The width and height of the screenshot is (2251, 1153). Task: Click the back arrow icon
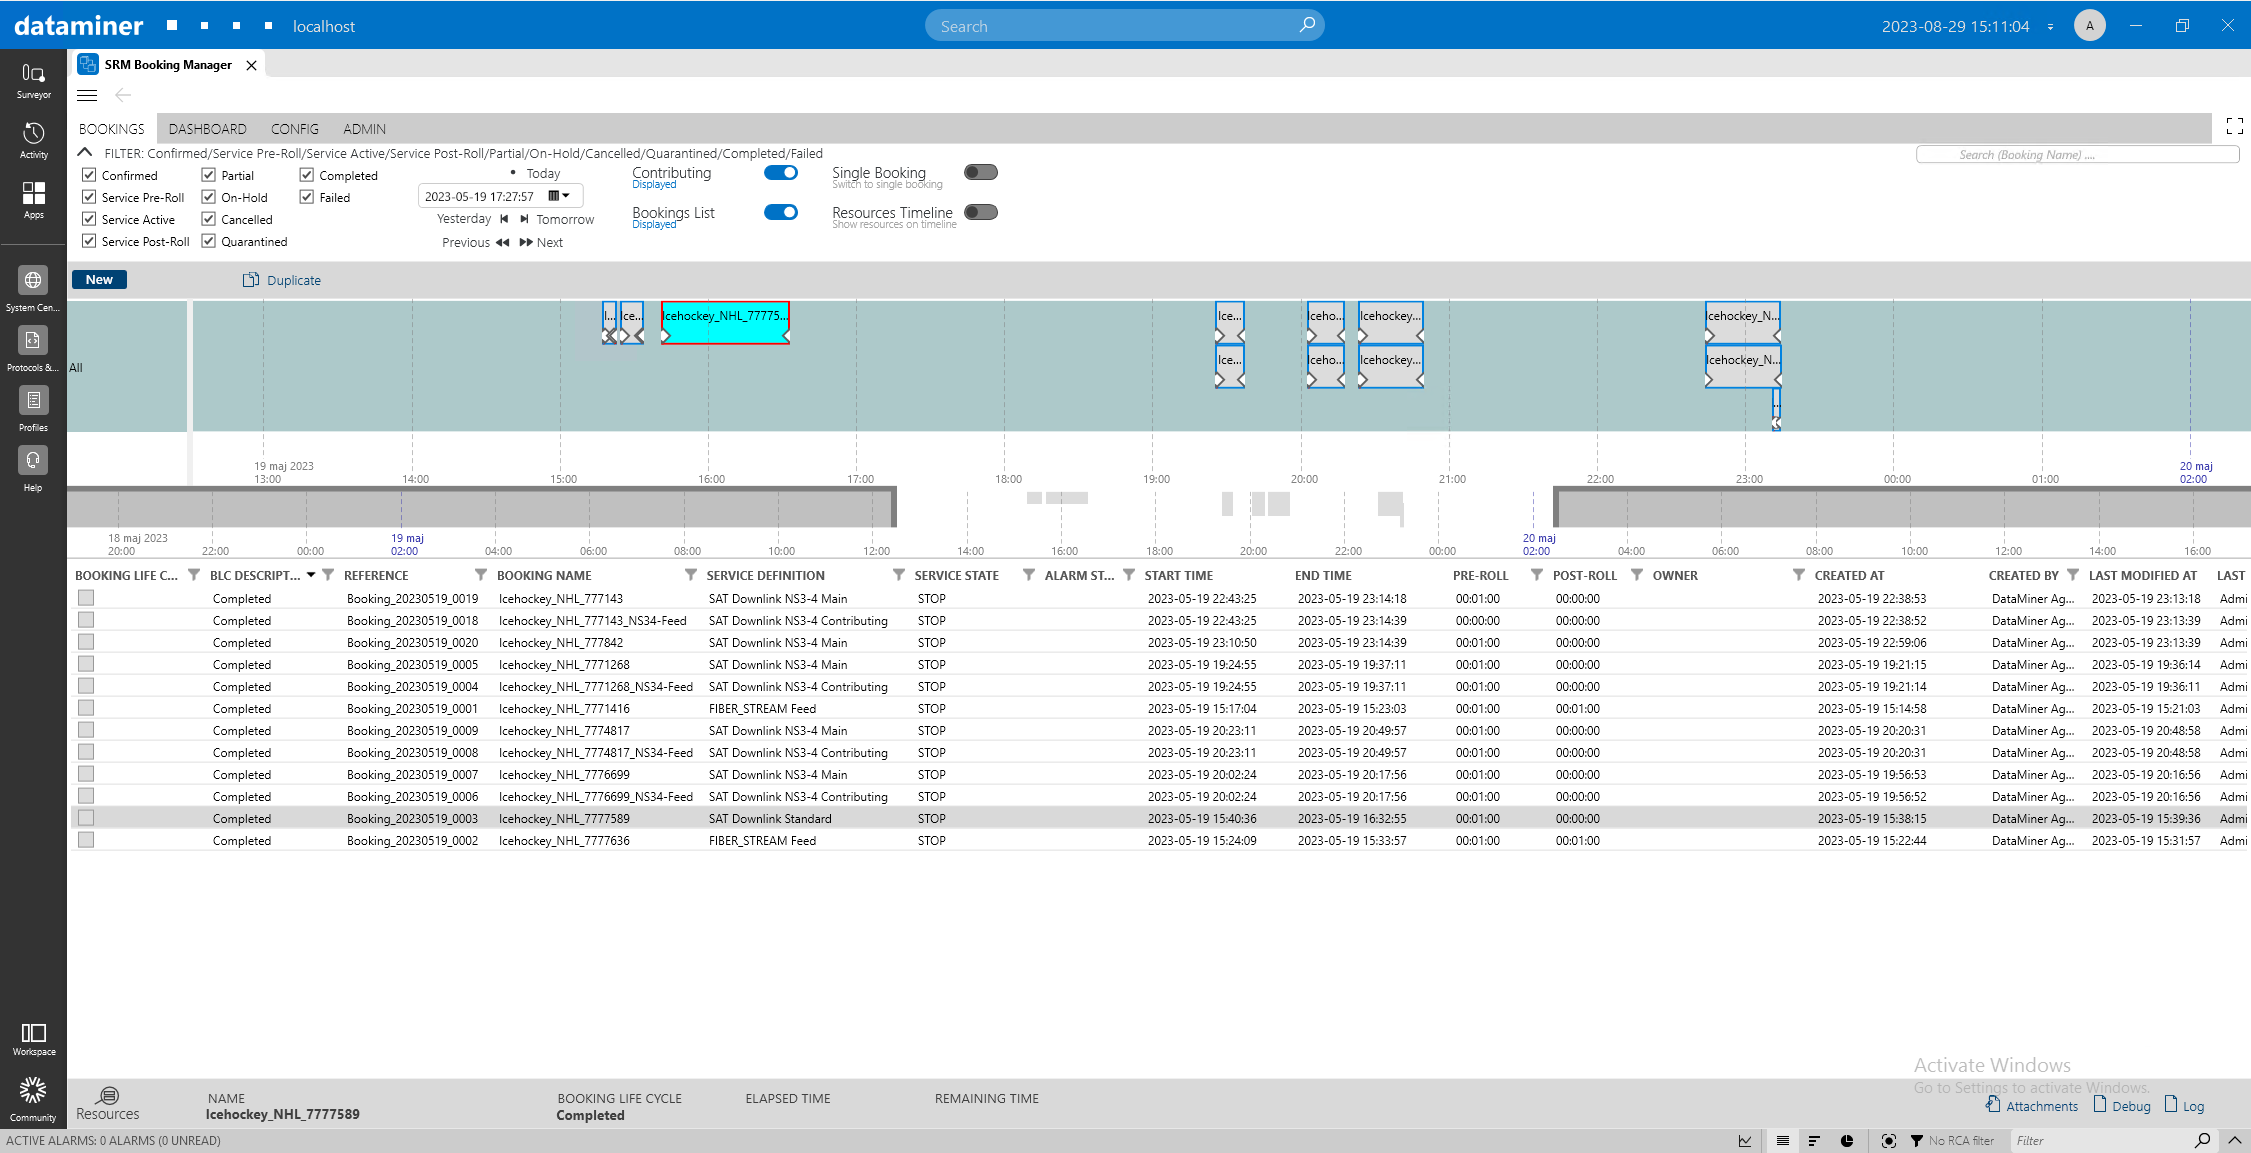(123, 95)
